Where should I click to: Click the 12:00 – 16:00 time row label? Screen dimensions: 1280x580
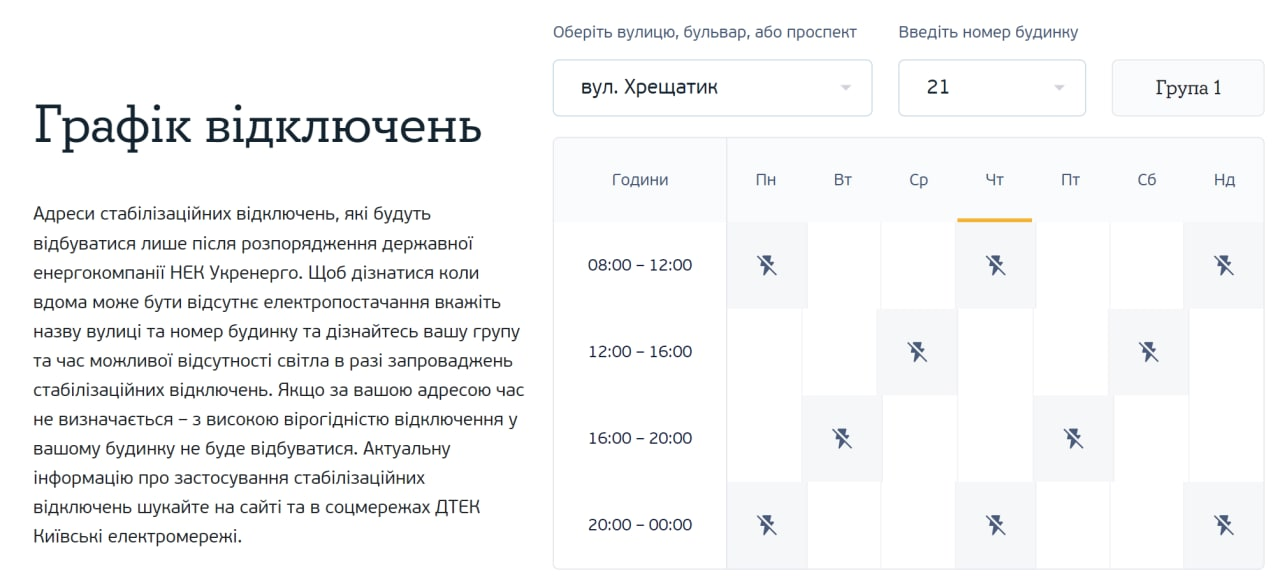point(640,352)
